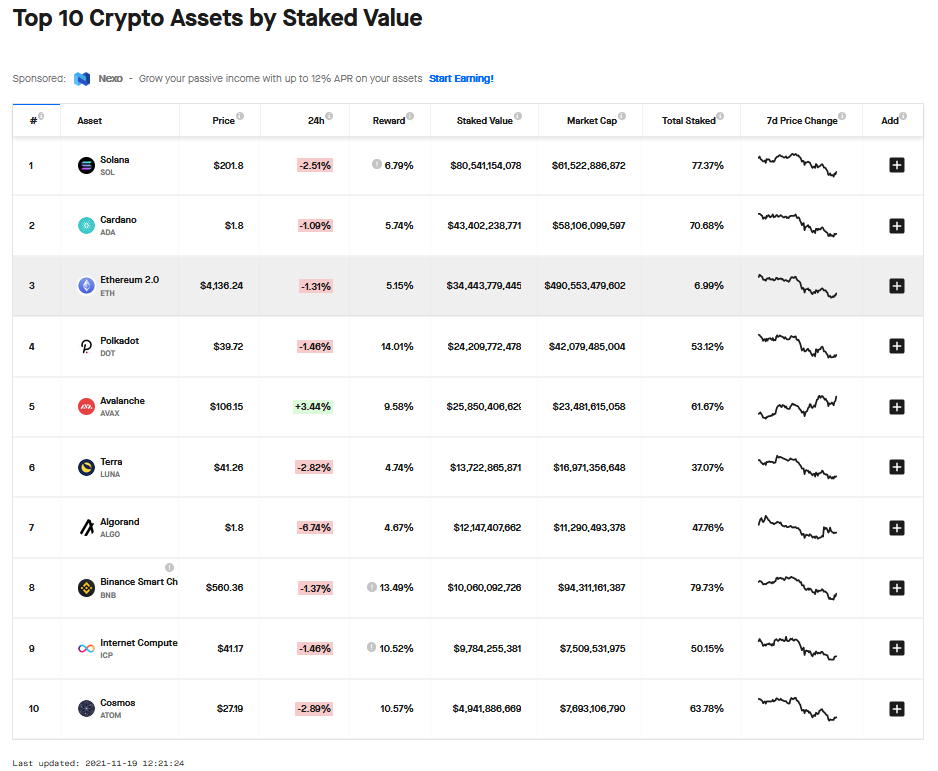Click the Cardano ADA logo icon
The height and width of the screenshot is (771, 938).
click(x=86, y=225)
